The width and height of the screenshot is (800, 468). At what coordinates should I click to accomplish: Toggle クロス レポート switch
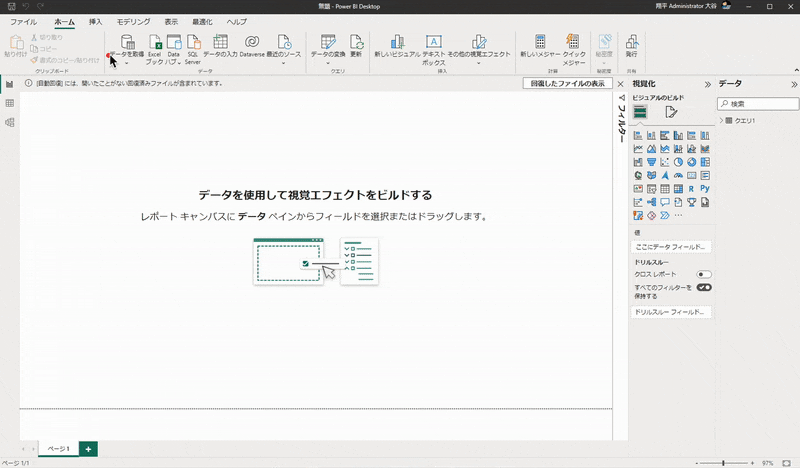(x=704, y=274)
